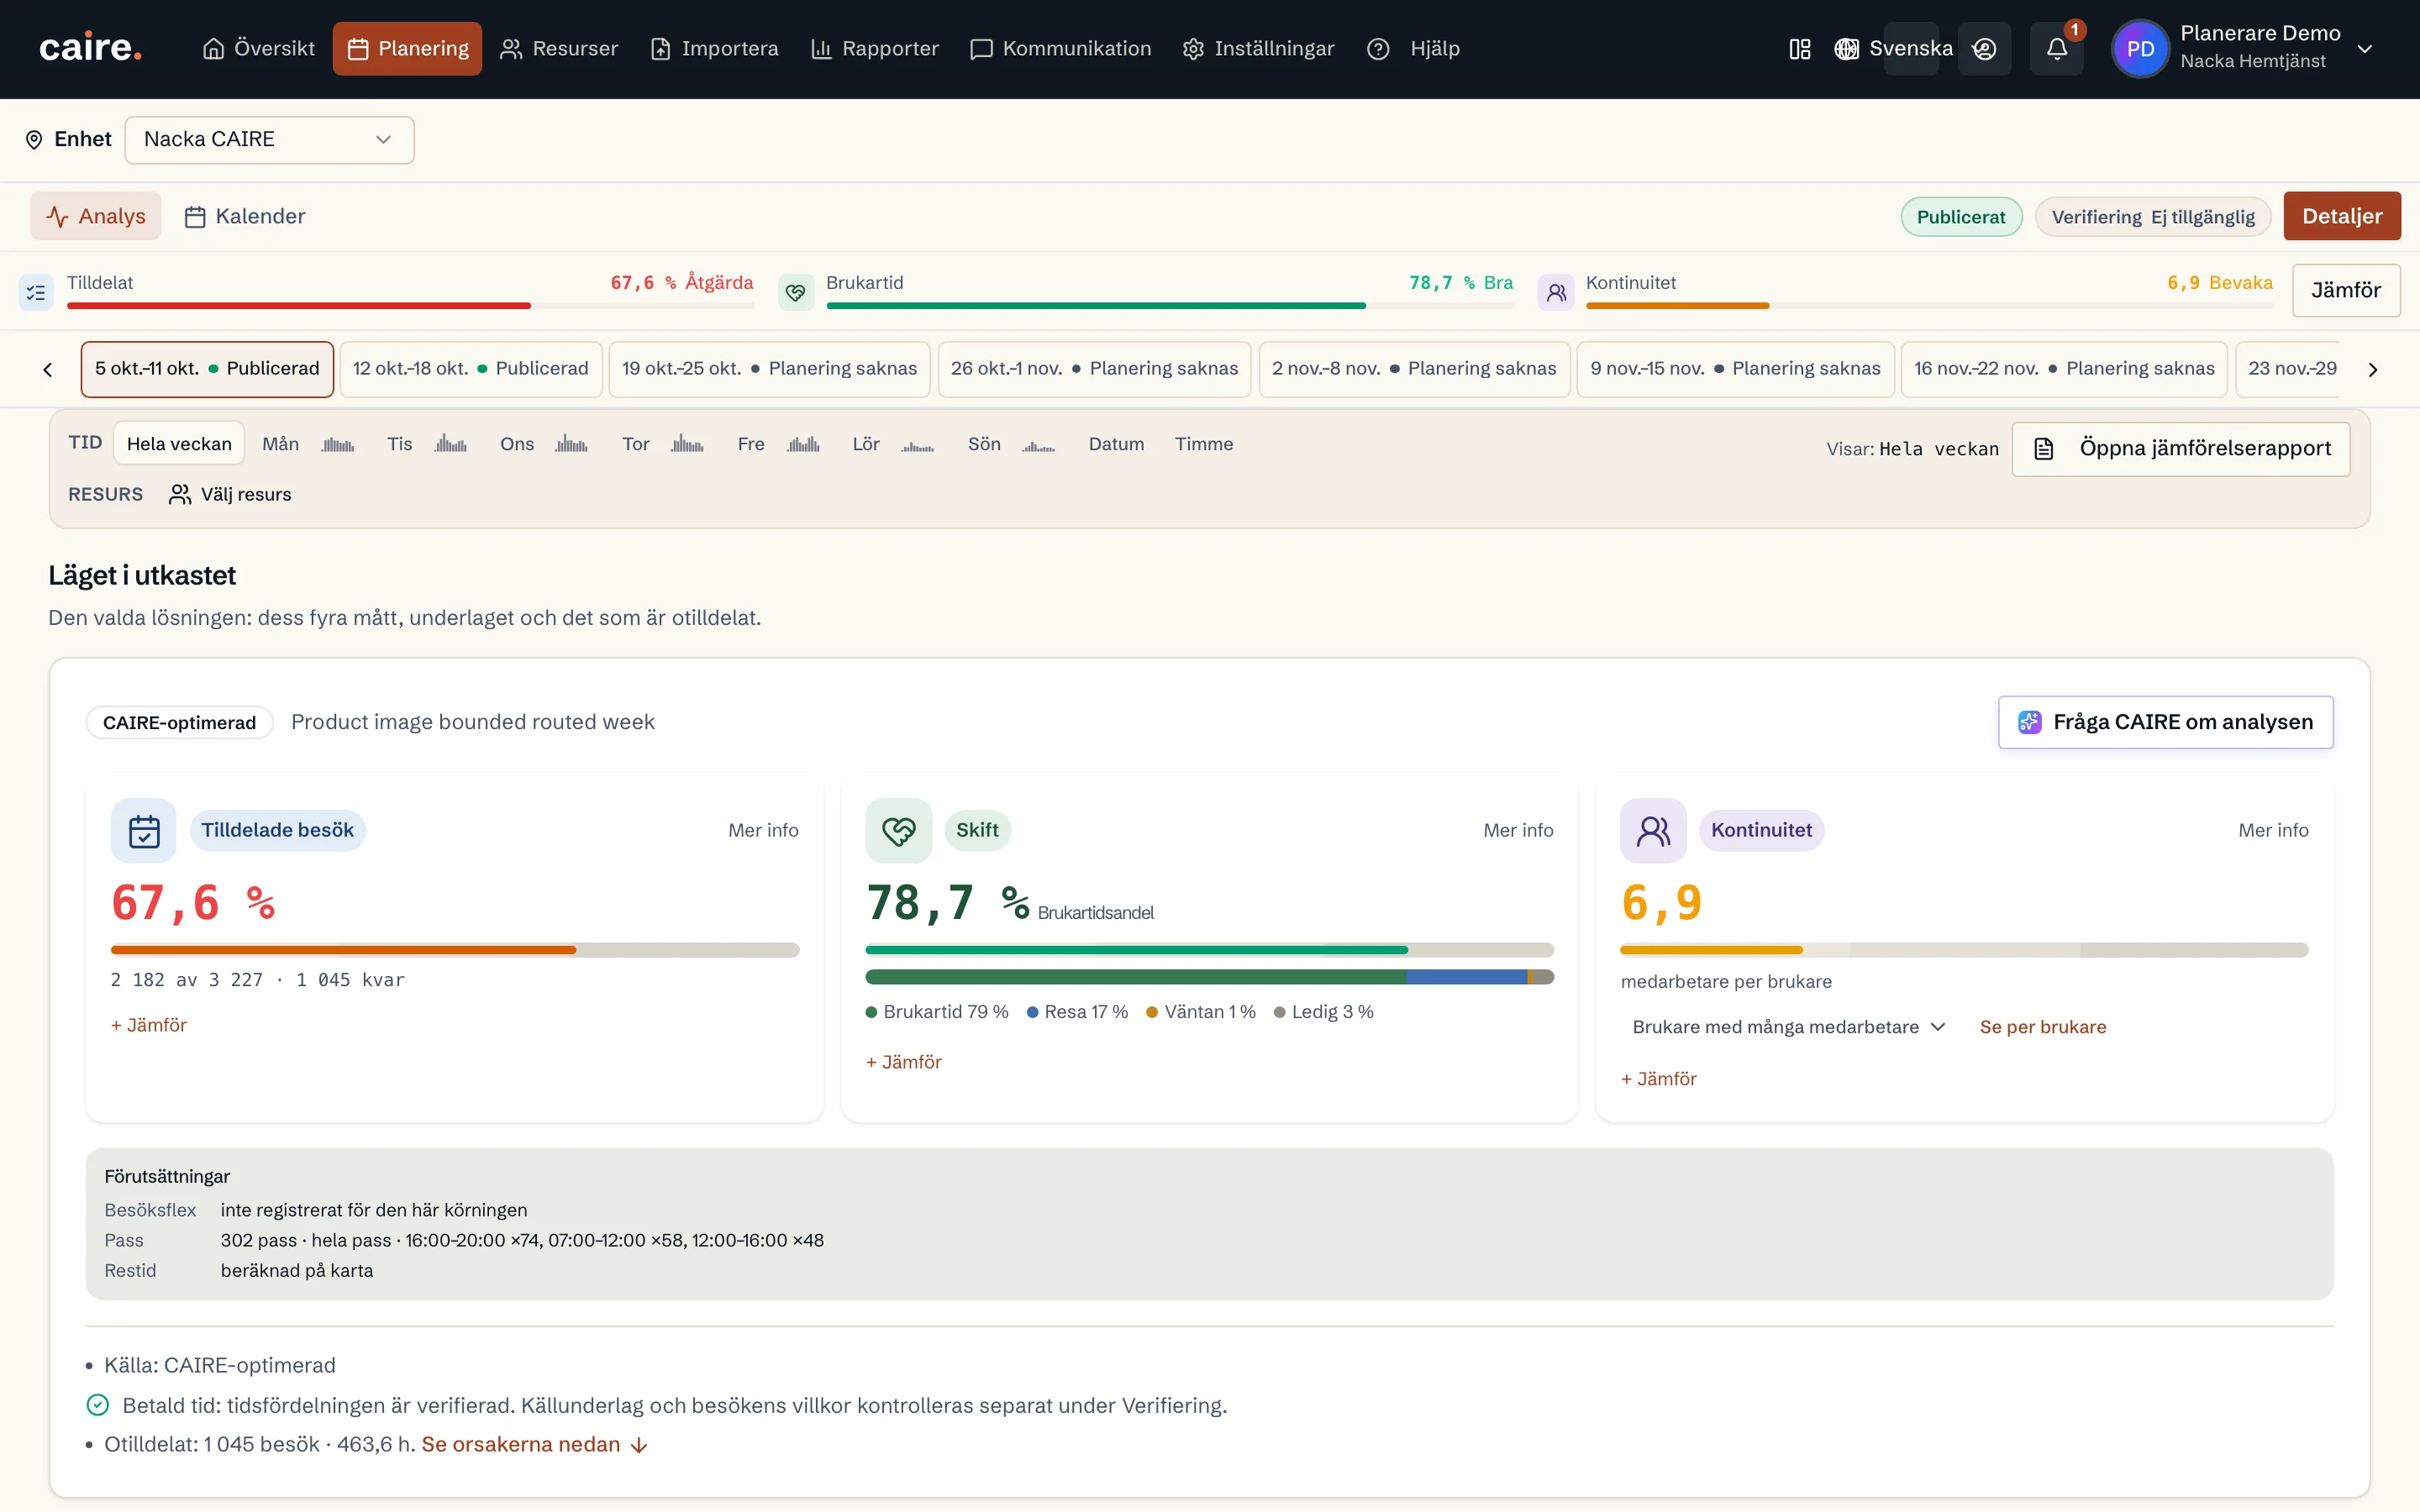Click the top Jämför button beside Kontinuitet

tap(2346, 290)
